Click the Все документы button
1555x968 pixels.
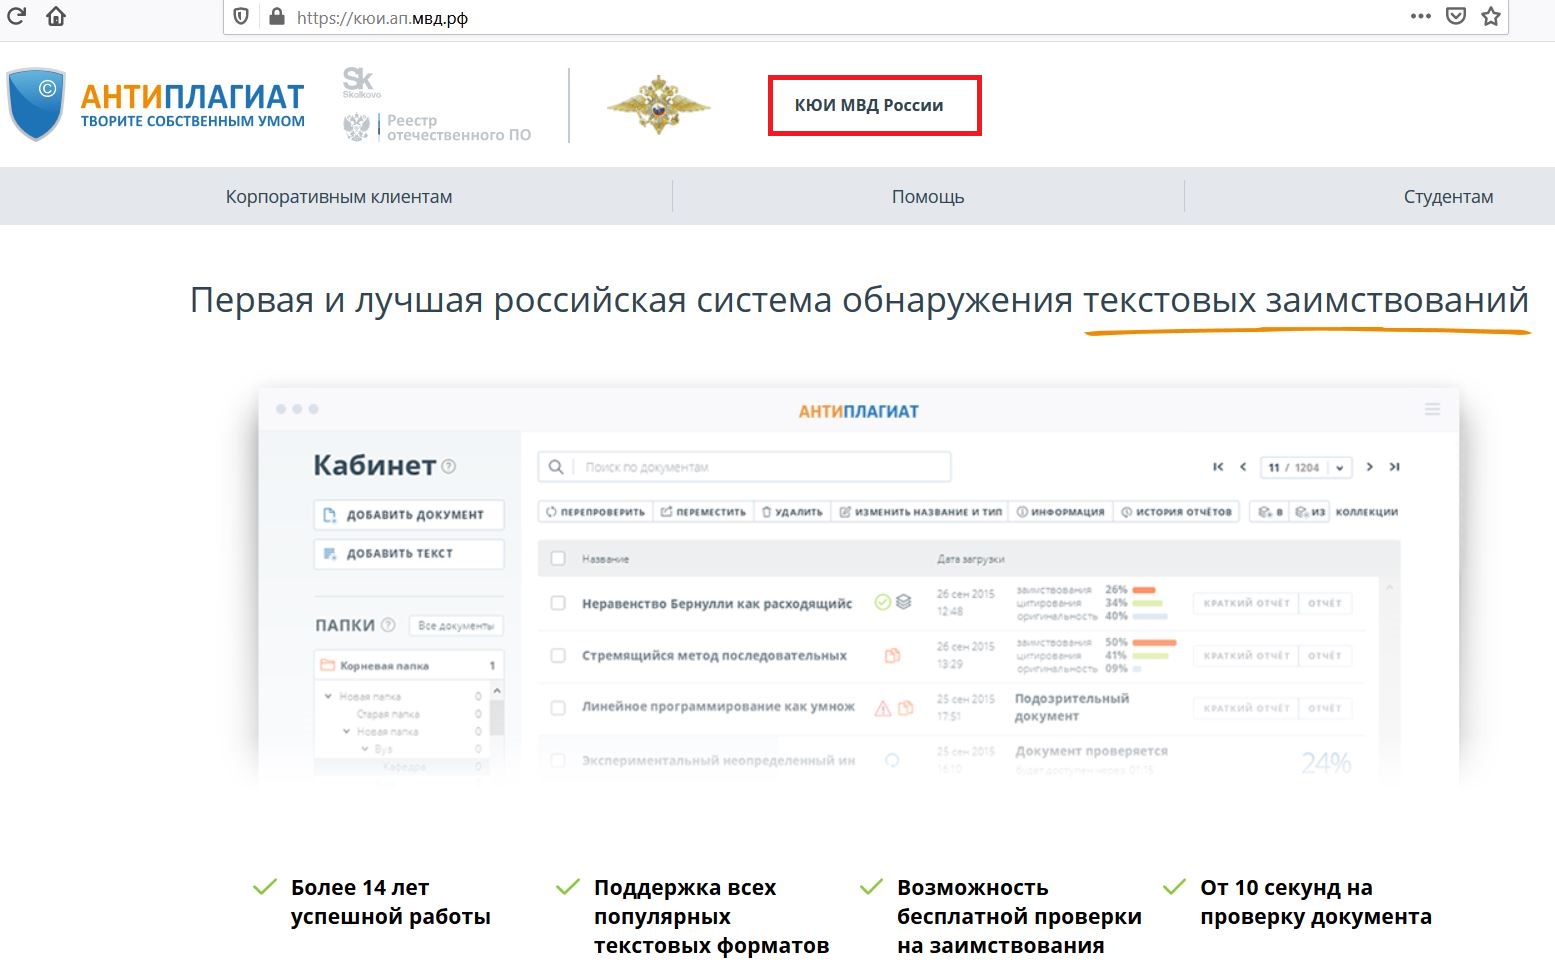coord(456,626)
